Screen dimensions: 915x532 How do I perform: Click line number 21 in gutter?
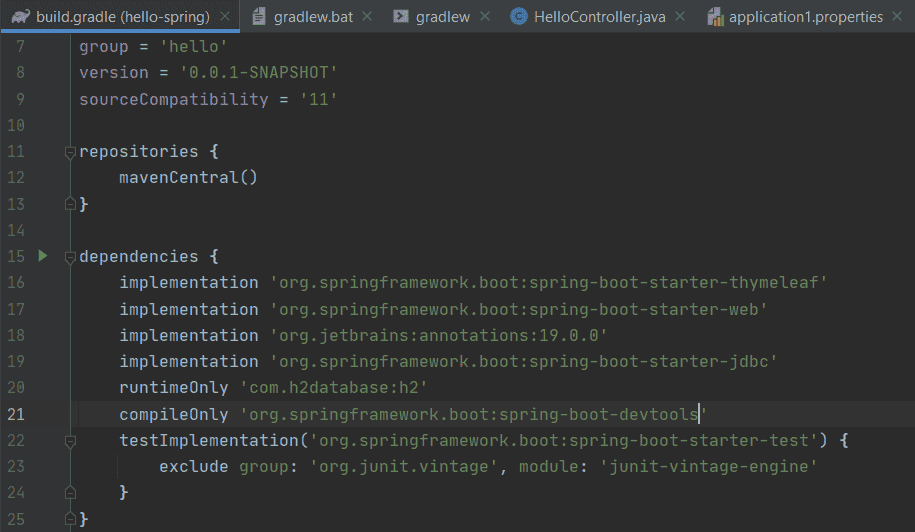[x=16, y=414]
